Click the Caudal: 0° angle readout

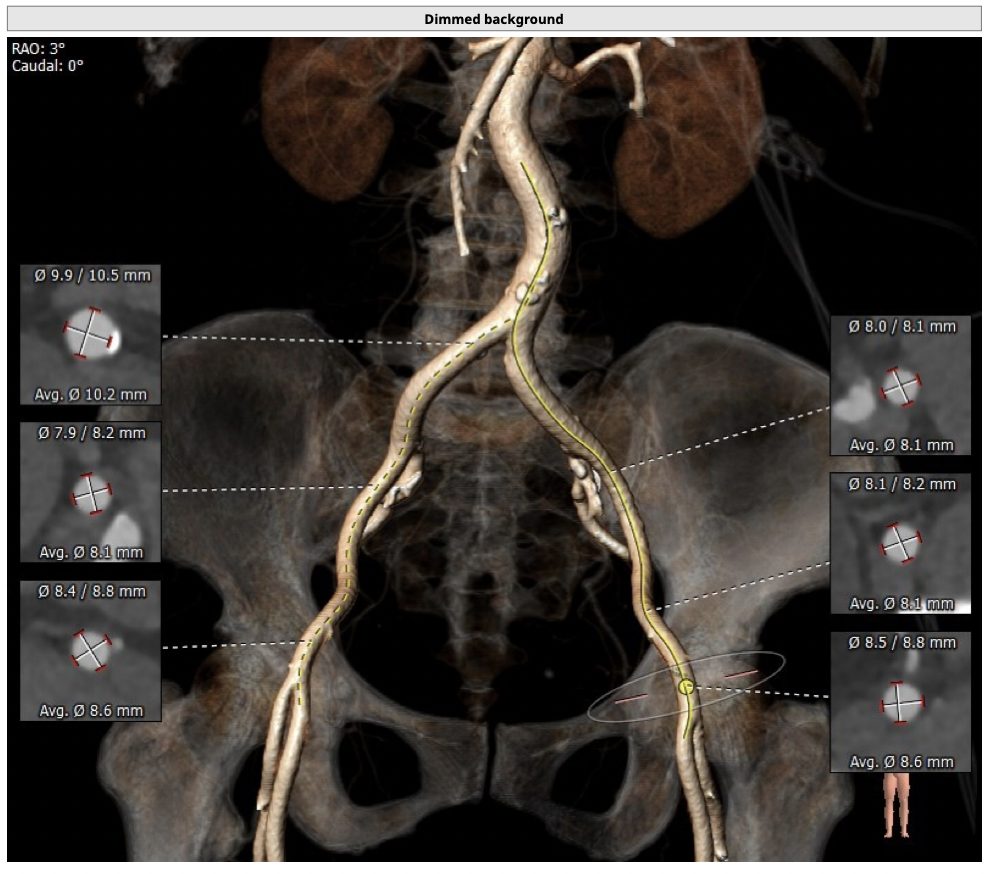[47, 65]
